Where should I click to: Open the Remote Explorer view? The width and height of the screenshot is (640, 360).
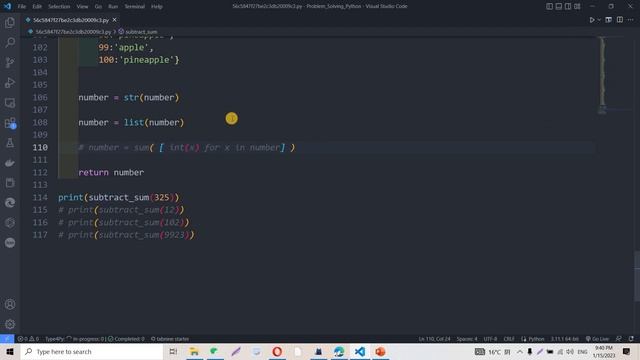click(x=10, y=103)
